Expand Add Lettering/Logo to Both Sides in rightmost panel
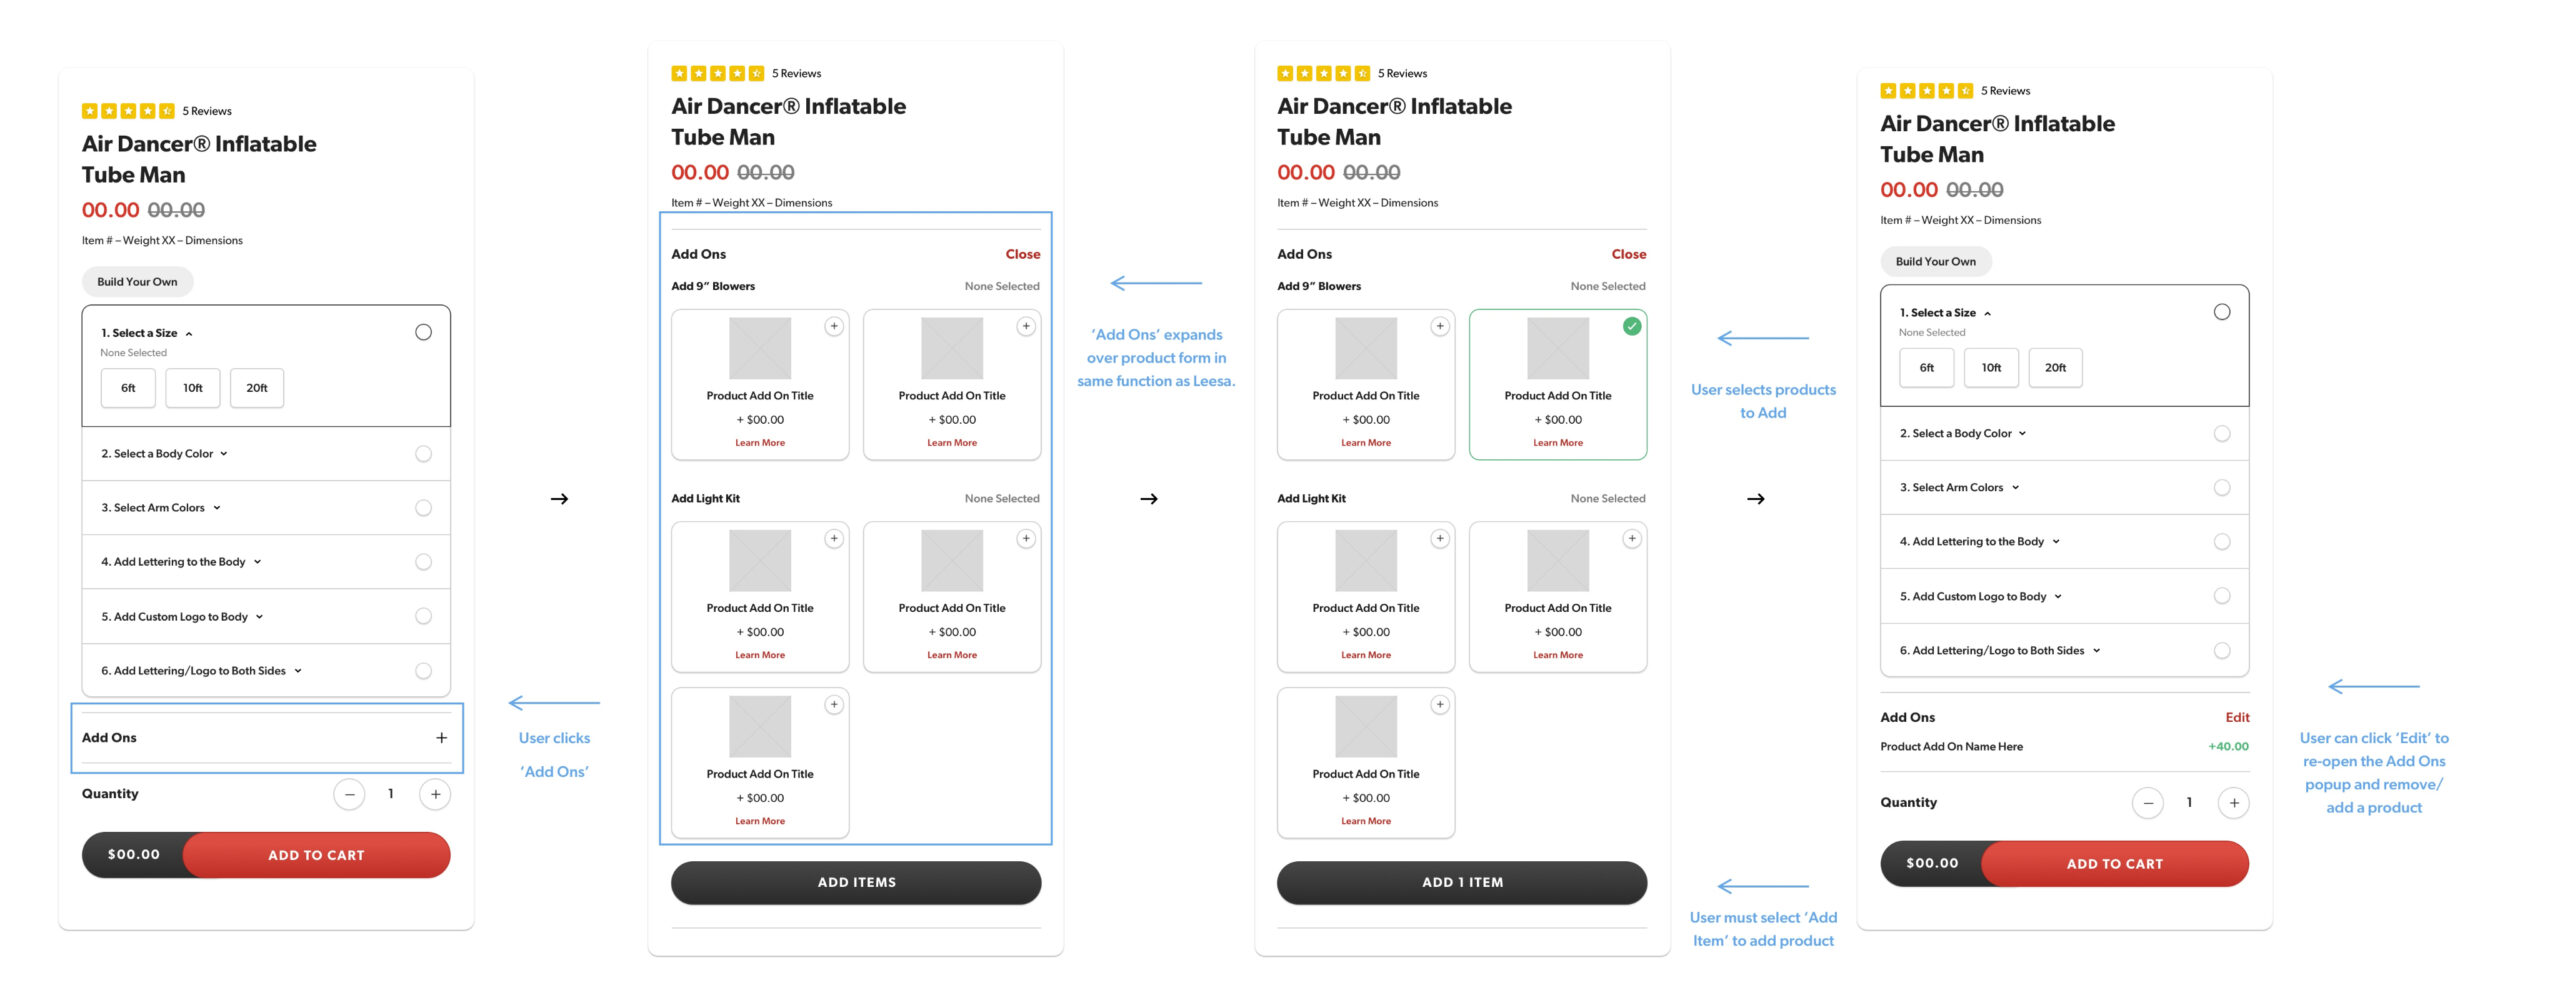Viewport: 2560px width, 995px height. [2096, 651]
